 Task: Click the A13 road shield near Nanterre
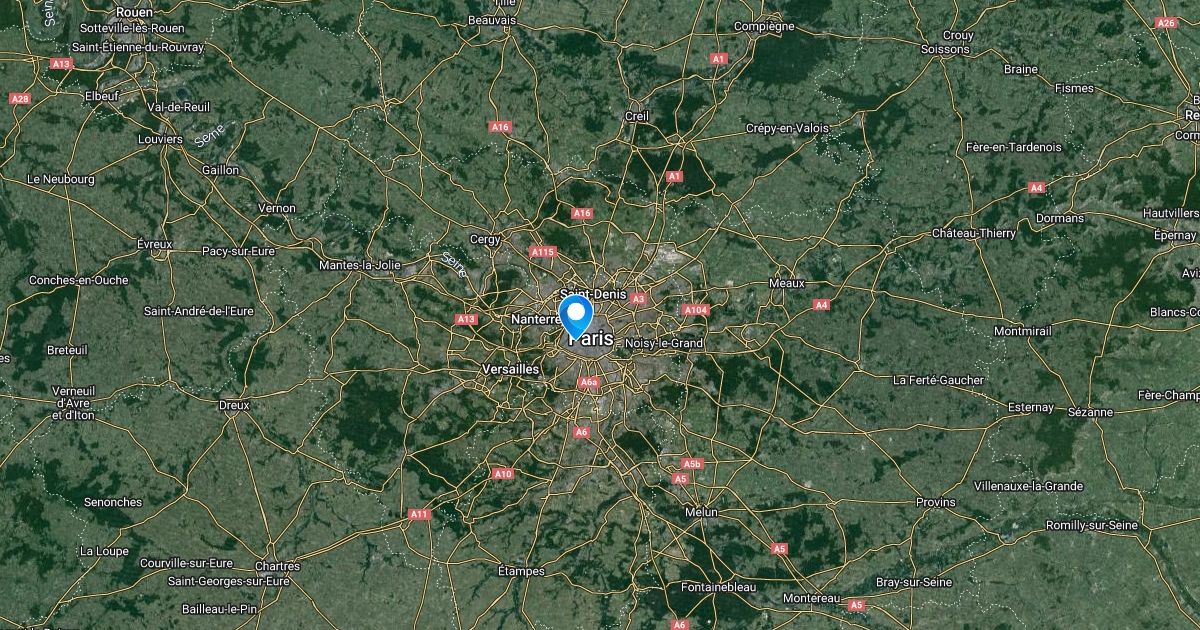(x=466, y=319)
